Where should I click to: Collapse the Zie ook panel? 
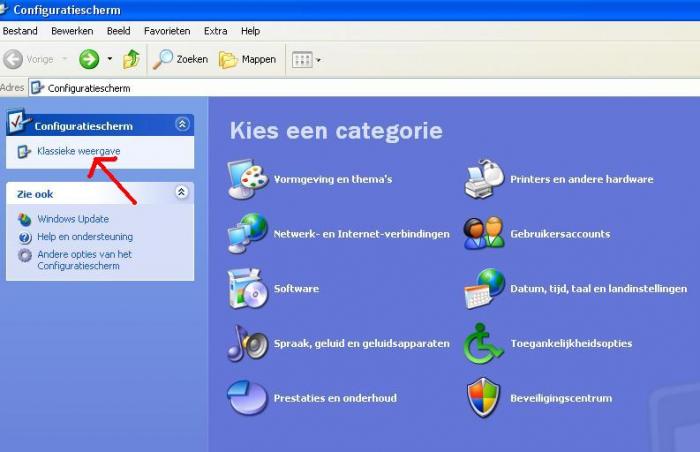click(181, 192)
